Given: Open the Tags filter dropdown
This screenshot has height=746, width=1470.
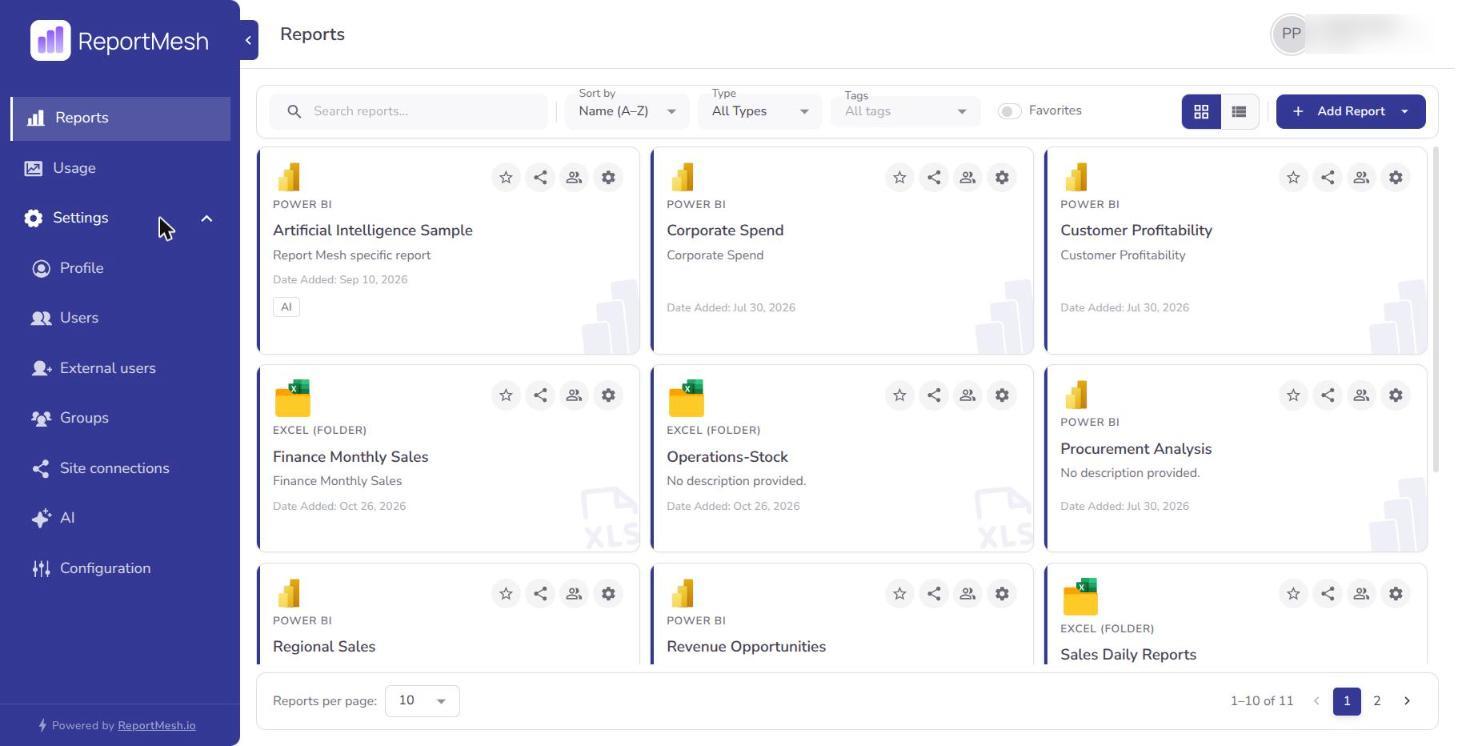Looking at the screenshot, I should tap(906, 111).
